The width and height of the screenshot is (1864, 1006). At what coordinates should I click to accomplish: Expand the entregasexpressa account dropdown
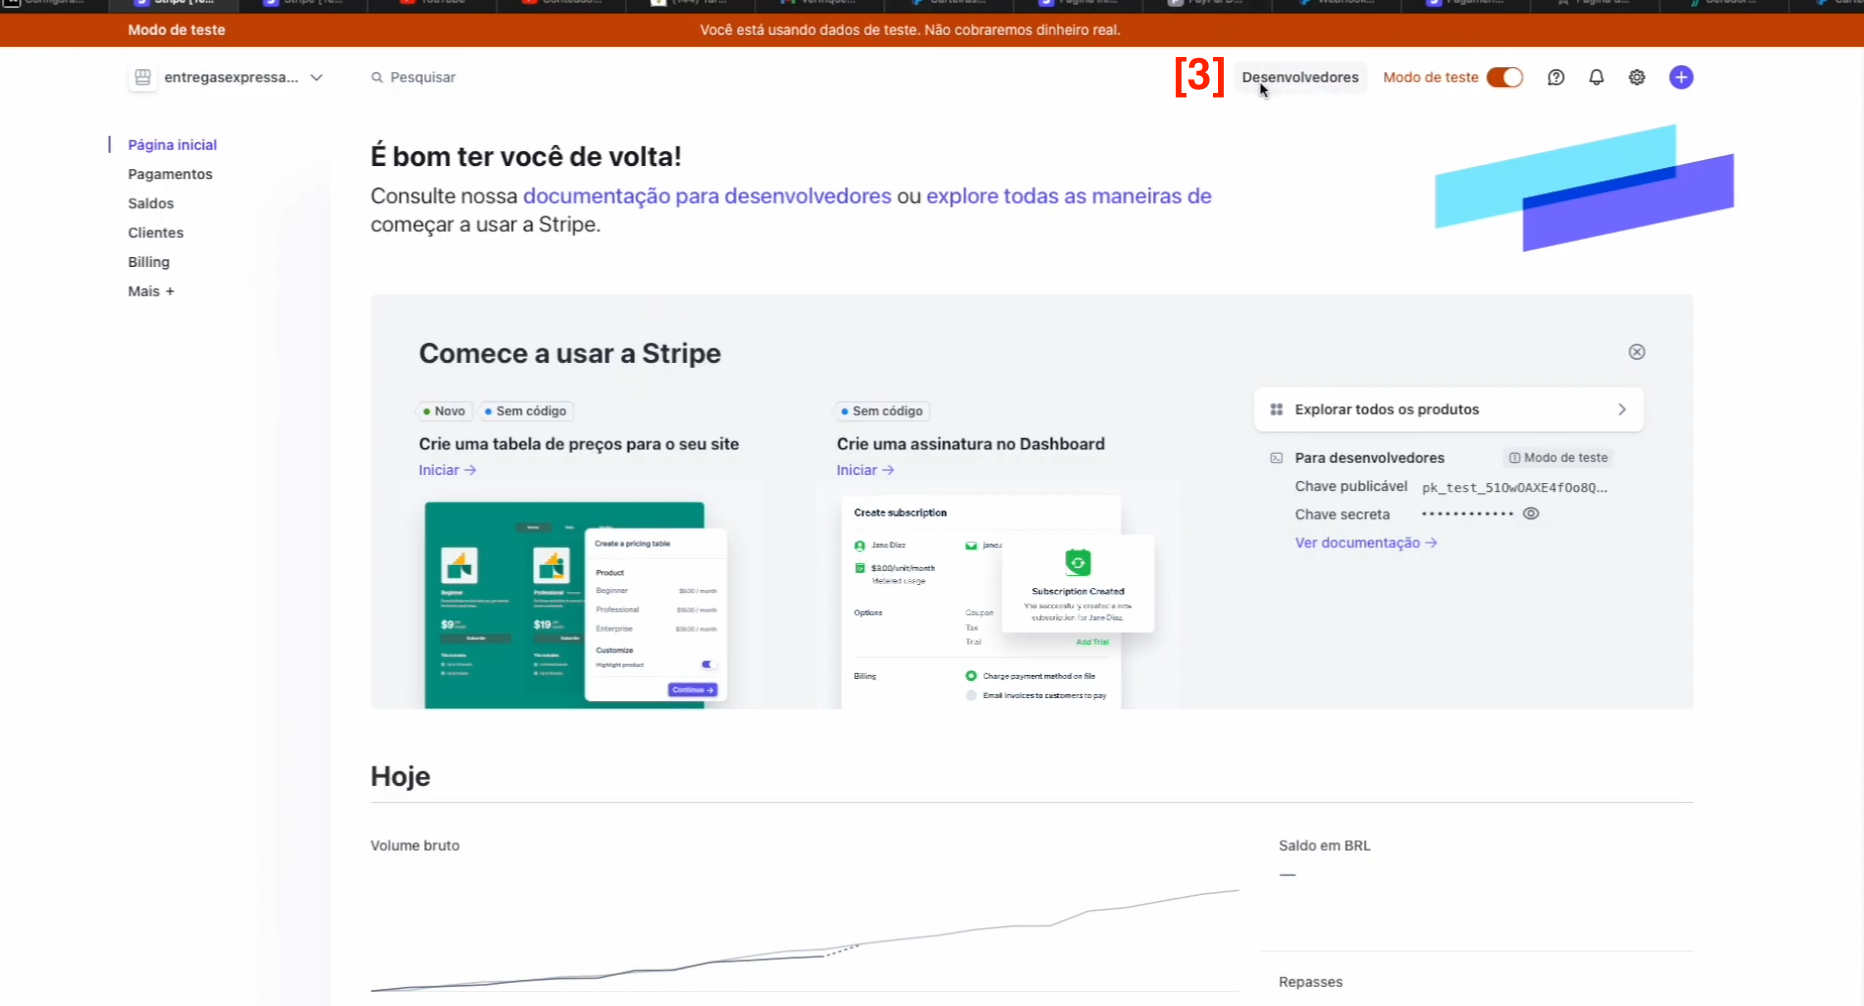pos(316,77)
